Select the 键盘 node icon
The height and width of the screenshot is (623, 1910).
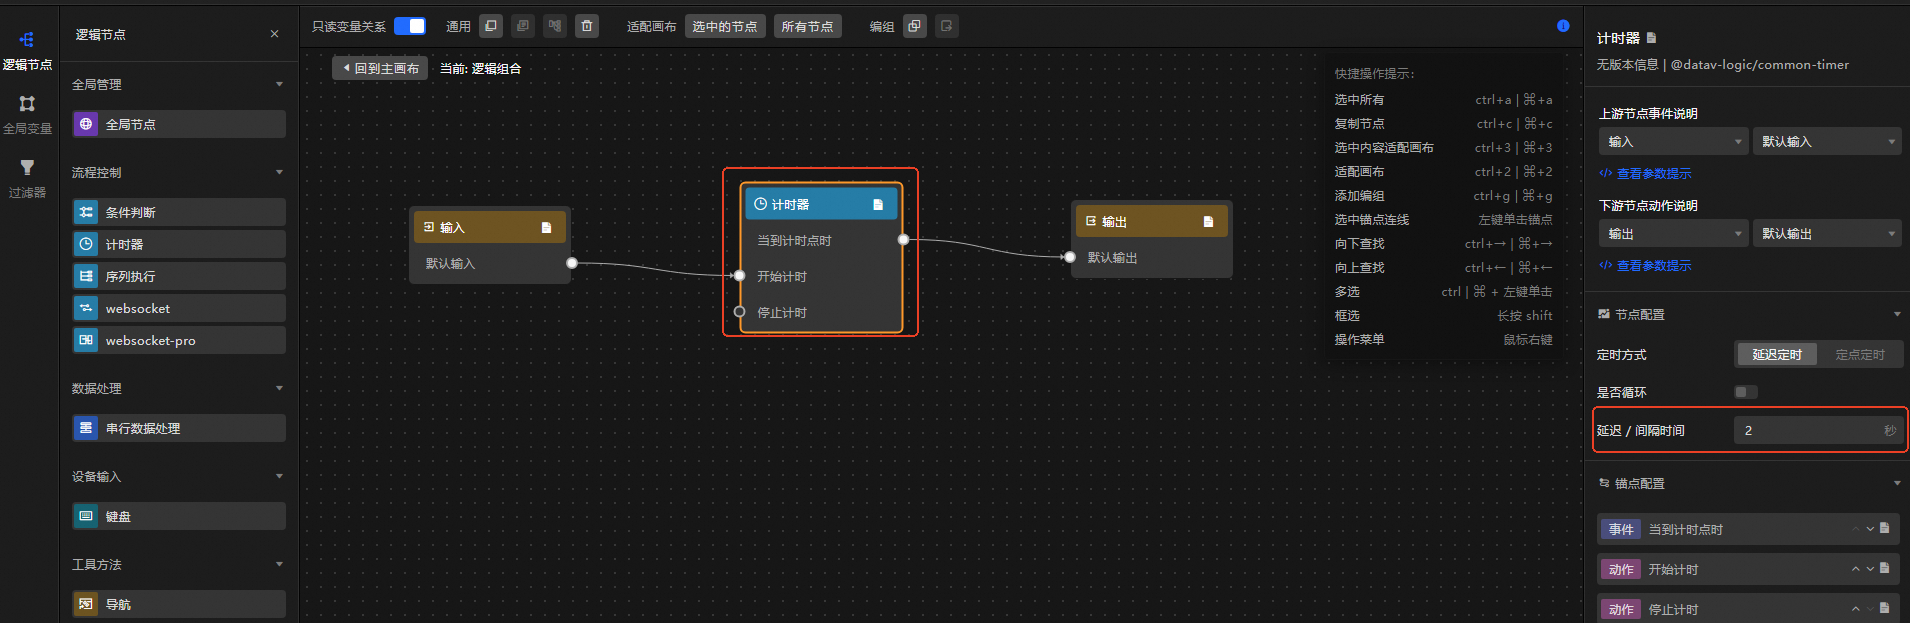(x=86, y=516)
